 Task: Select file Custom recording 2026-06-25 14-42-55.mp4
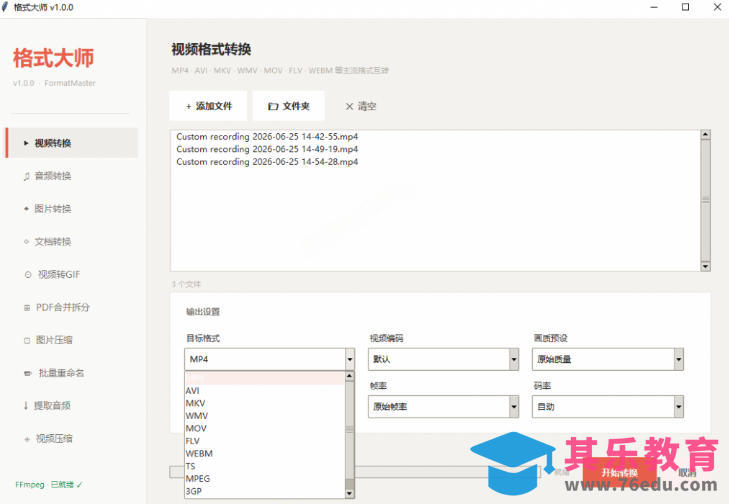click(267, 137)
